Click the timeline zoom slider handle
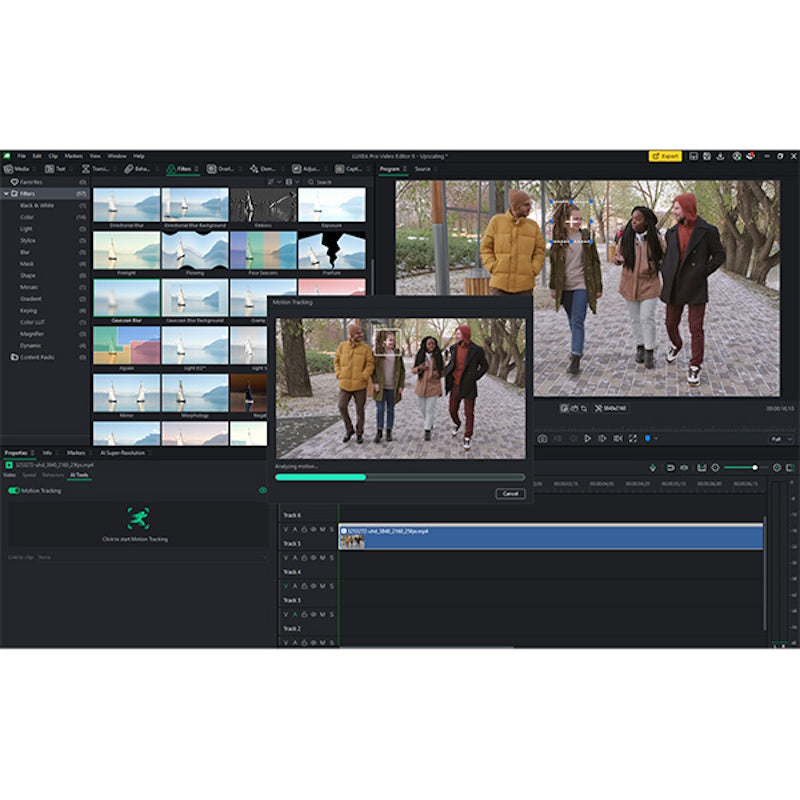 [755, 468]
